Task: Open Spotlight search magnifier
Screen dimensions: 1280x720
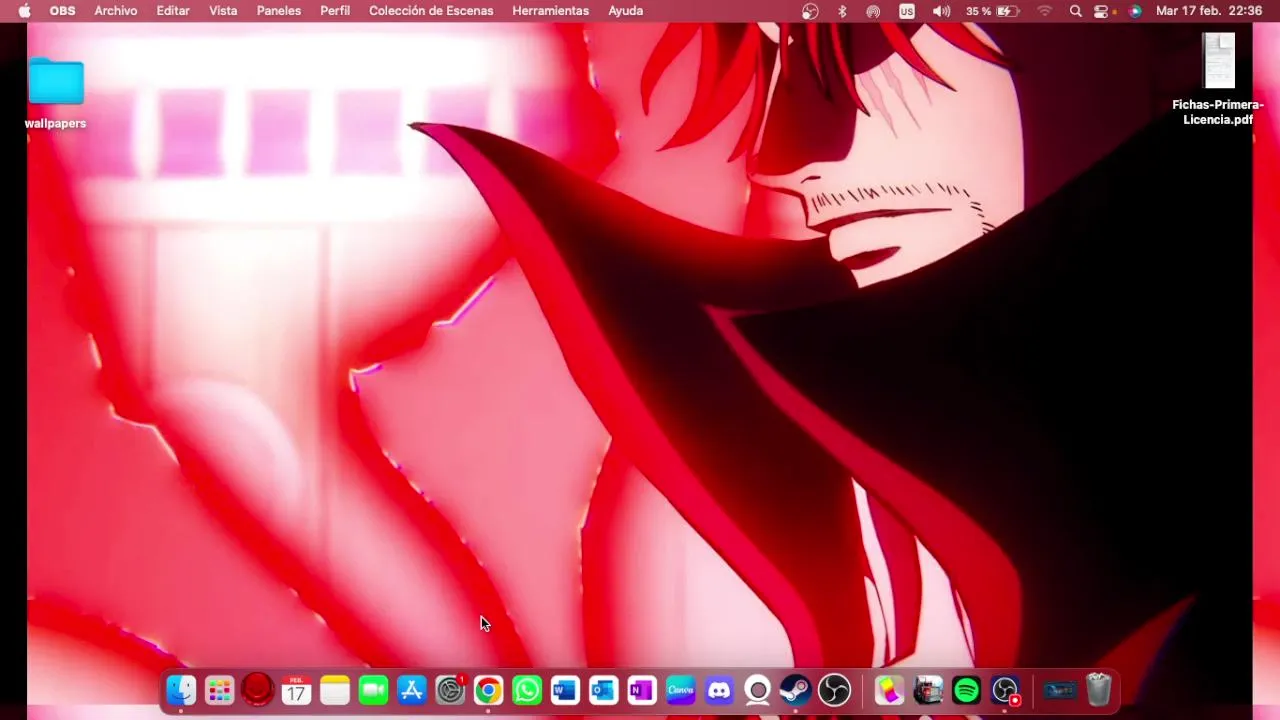Action: pos(1076,11)
